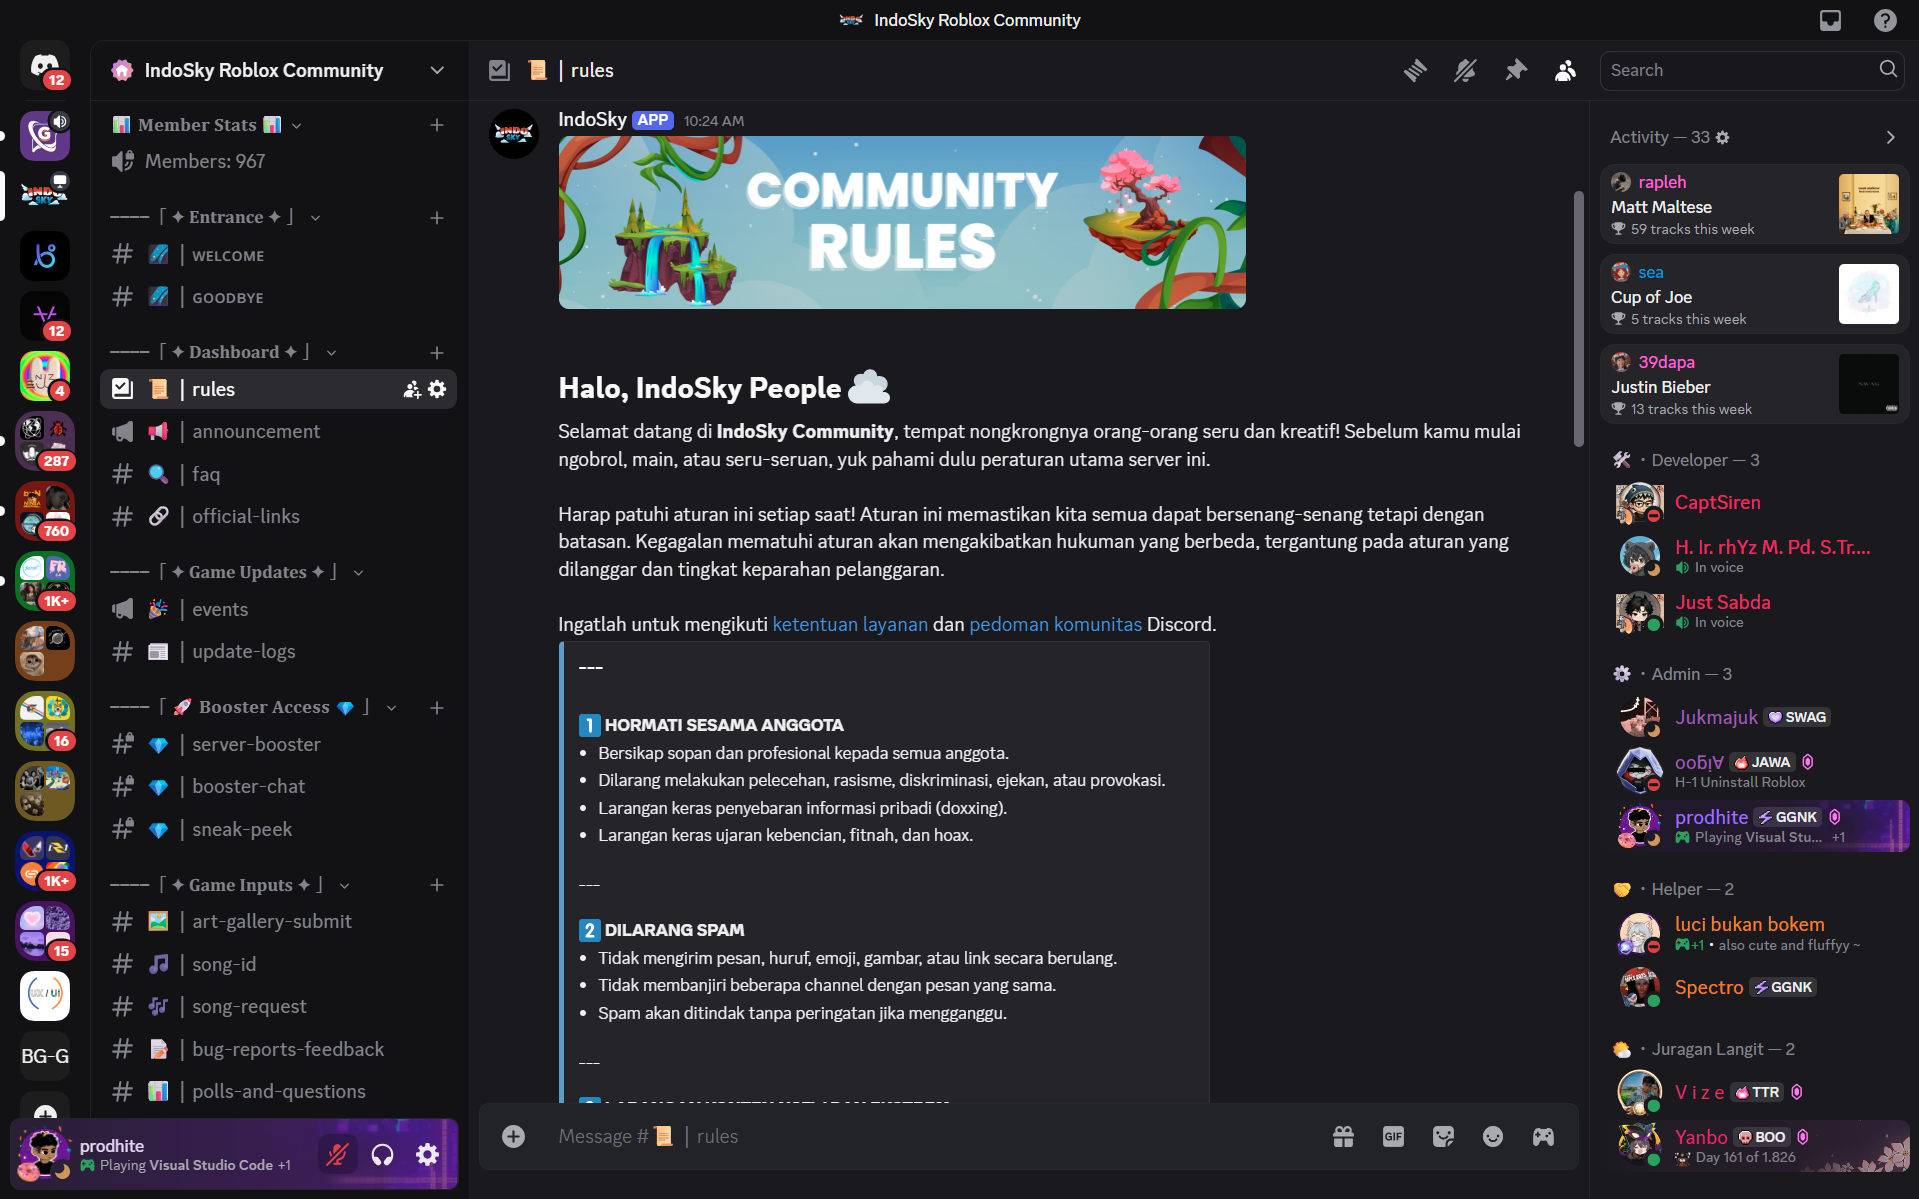The height and width of the screenshot is (1199, 1919).
Task: Open the gift Nitro icon
Action: [x=1343, y=1136]
